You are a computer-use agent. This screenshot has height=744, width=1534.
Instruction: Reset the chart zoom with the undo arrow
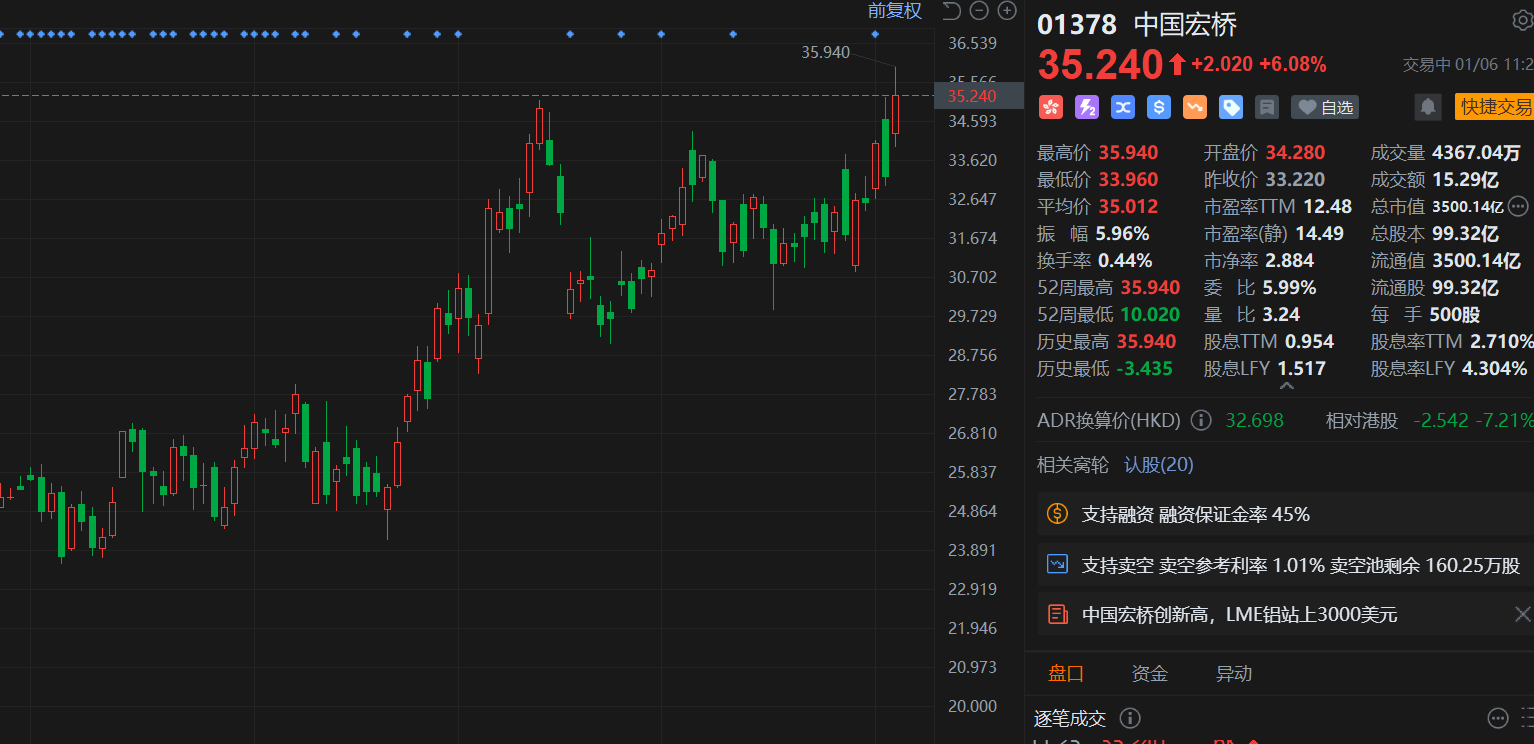pyautogui.click(x=951, y=11)
